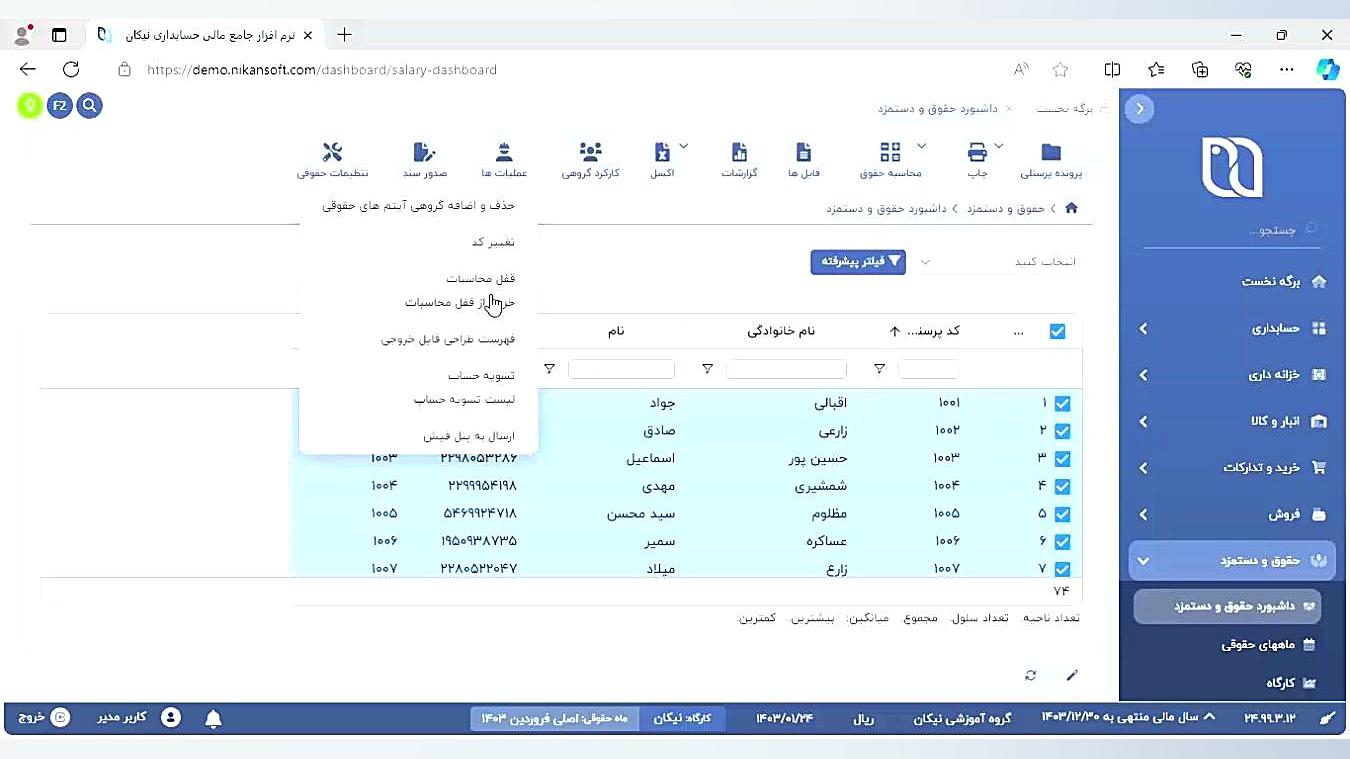Click the عملیات ها toolbar icon

[504, 152]
